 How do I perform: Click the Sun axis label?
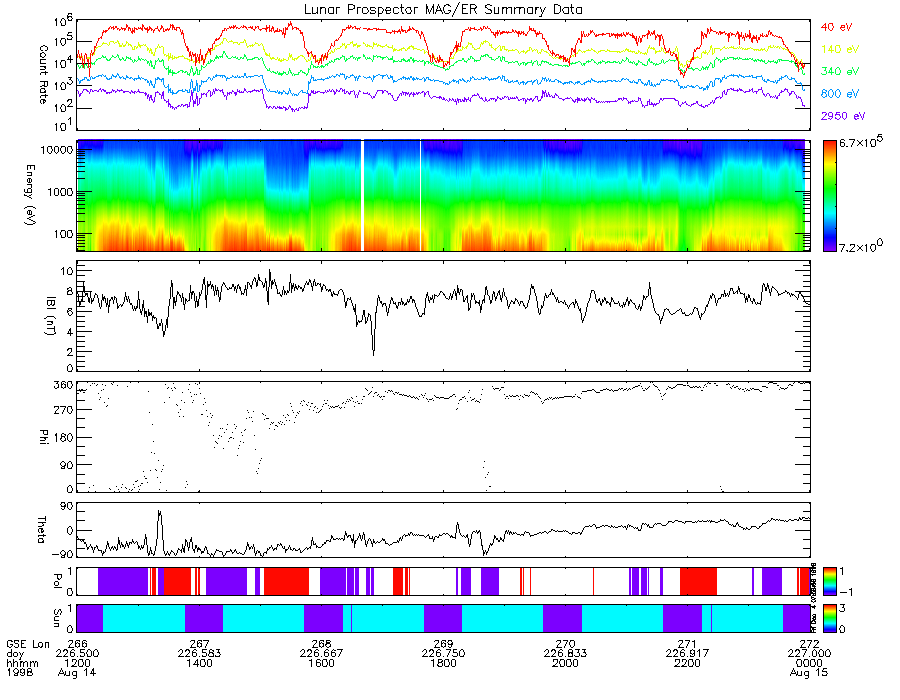[57, 619]
